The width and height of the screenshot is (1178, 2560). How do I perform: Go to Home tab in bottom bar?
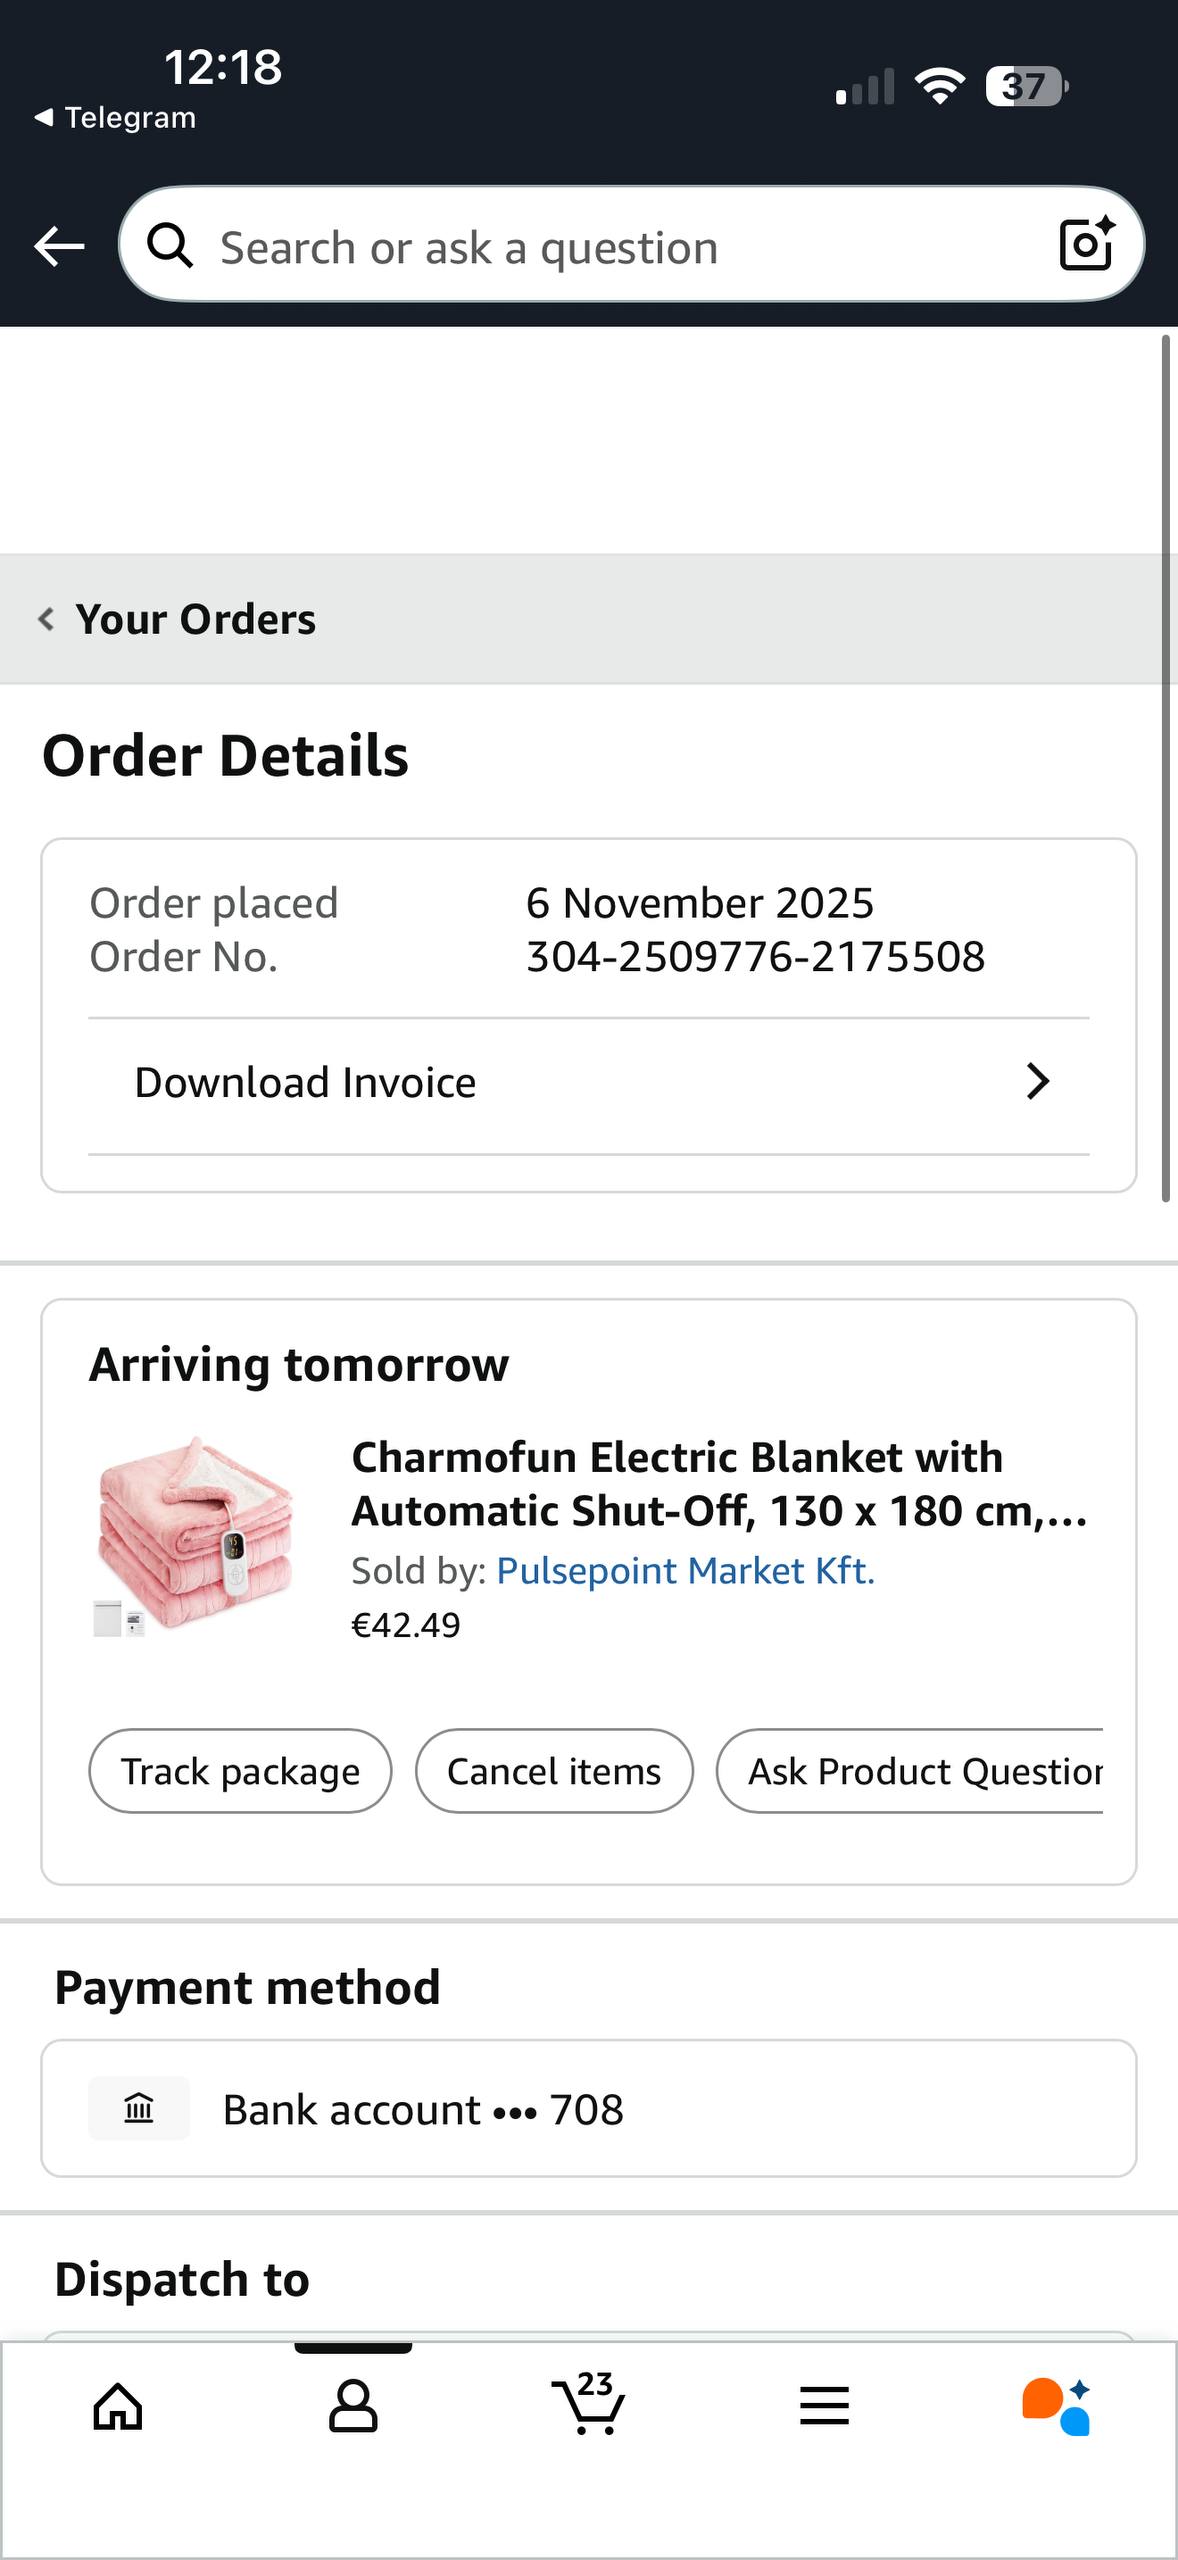coord(118,2406)
